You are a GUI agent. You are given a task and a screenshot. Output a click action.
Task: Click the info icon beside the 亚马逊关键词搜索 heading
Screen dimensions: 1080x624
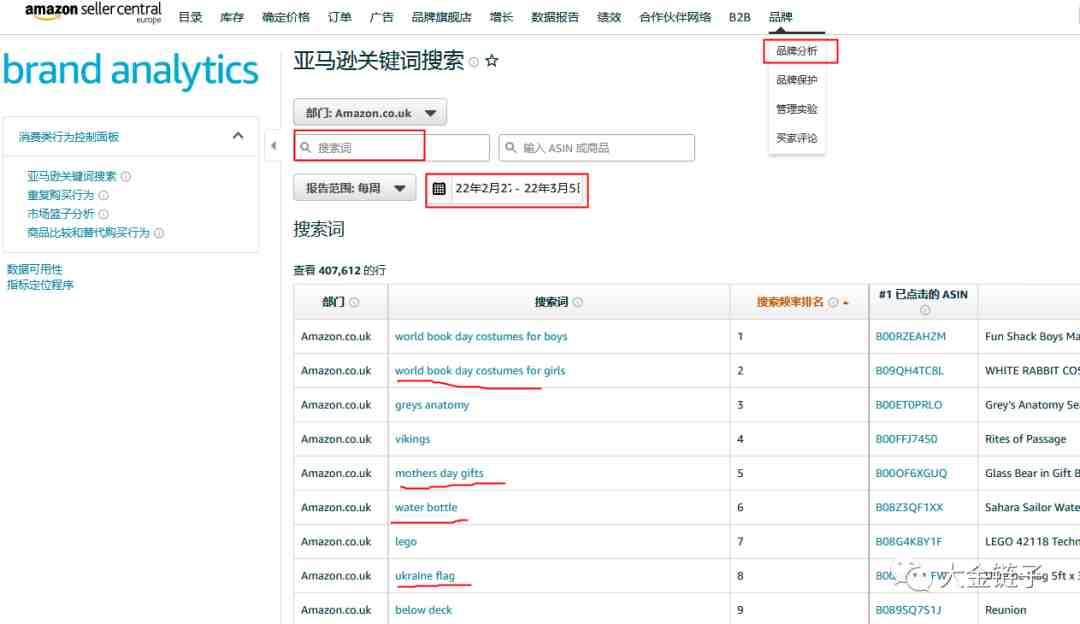pos(474,62)
